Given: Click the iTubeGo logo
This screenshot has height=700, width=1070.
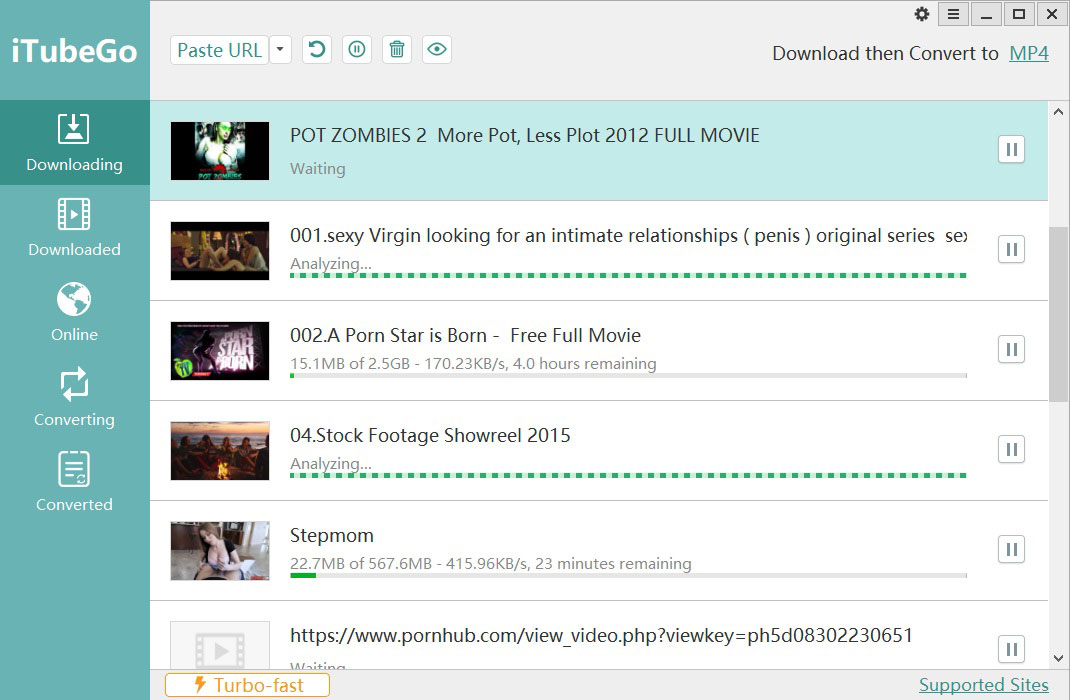Looking at the screenshot, I should [74, 51].
